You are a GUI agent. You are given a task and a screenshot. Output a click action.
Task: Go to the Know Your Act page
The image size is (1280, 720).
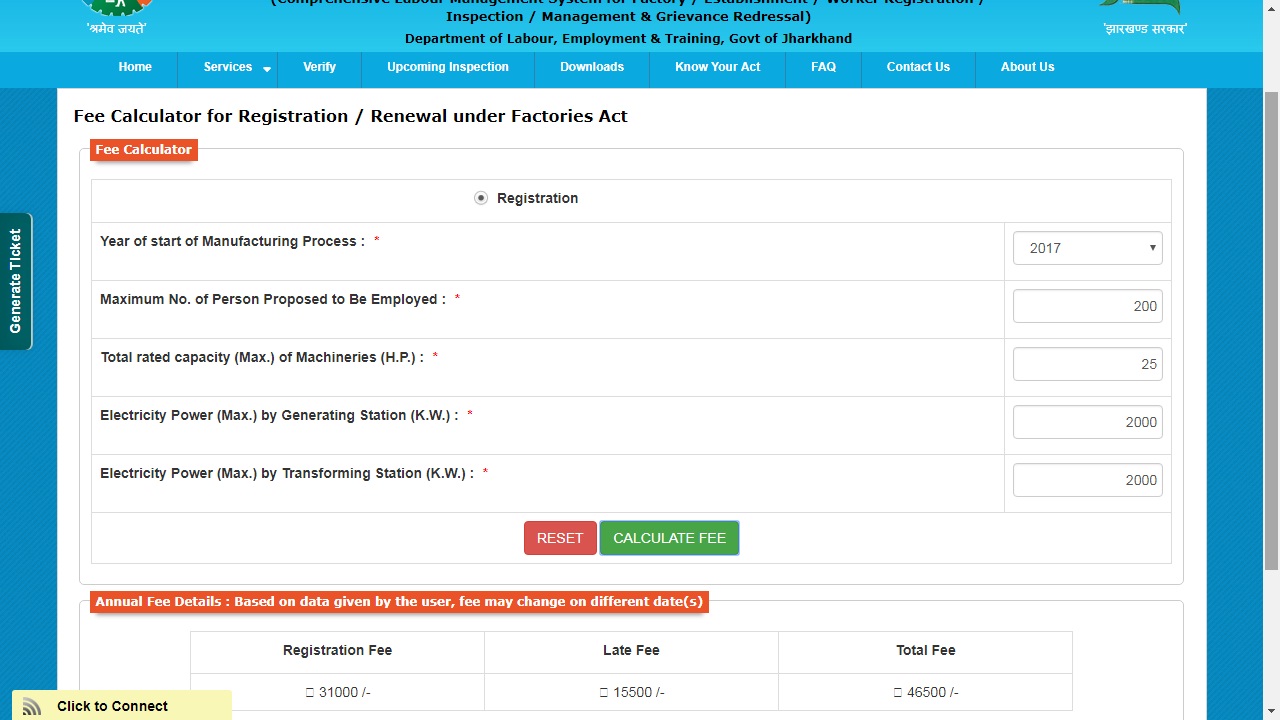pos(717,67)
